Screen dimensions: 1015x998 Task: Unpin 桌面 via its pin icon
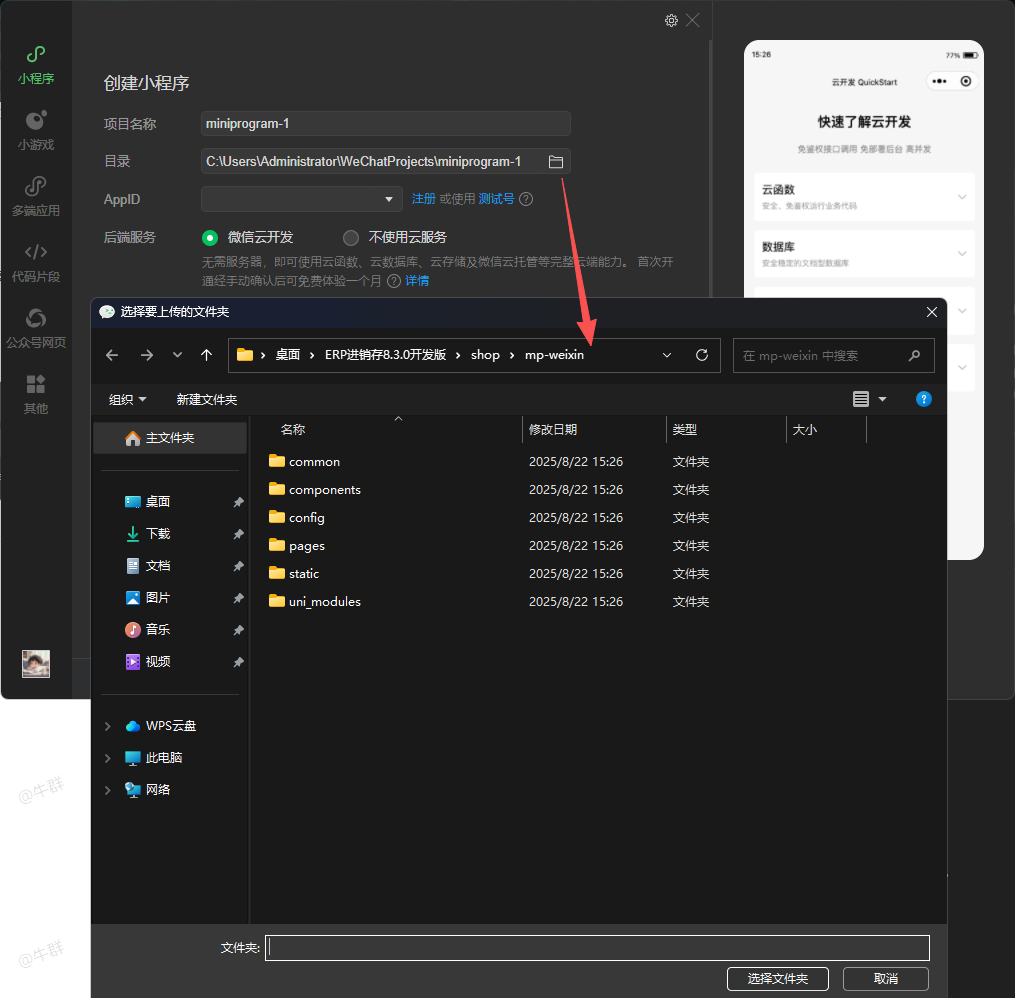(x=238, y=502)
